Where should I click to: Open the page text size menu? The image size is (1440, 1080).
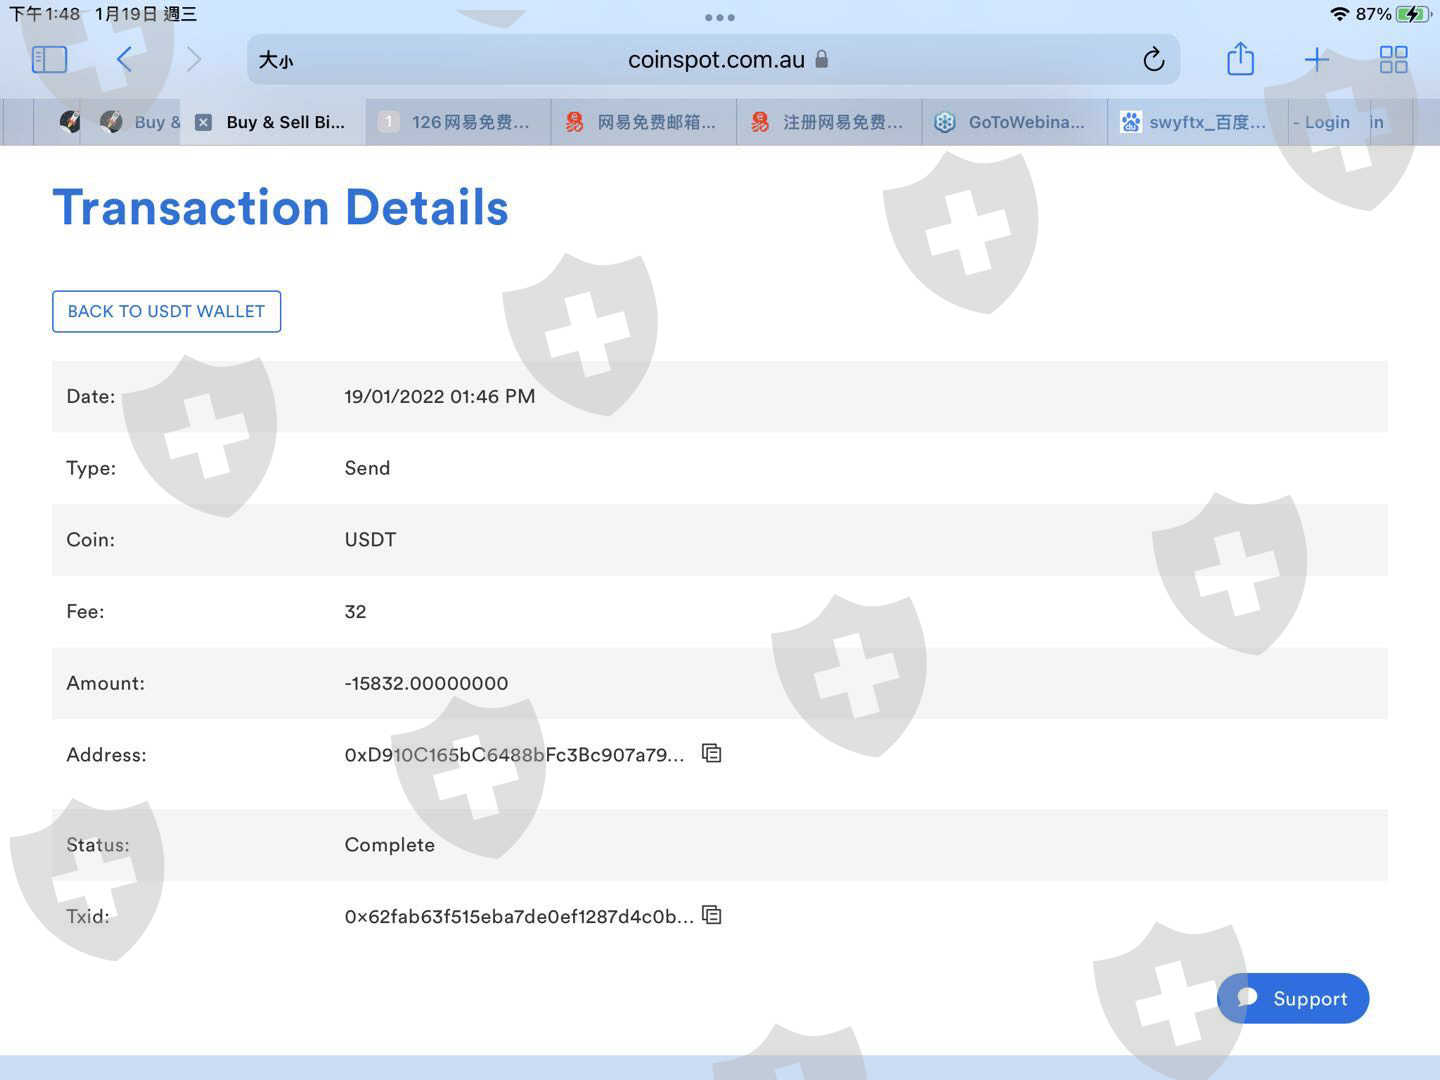pos(276,60)
